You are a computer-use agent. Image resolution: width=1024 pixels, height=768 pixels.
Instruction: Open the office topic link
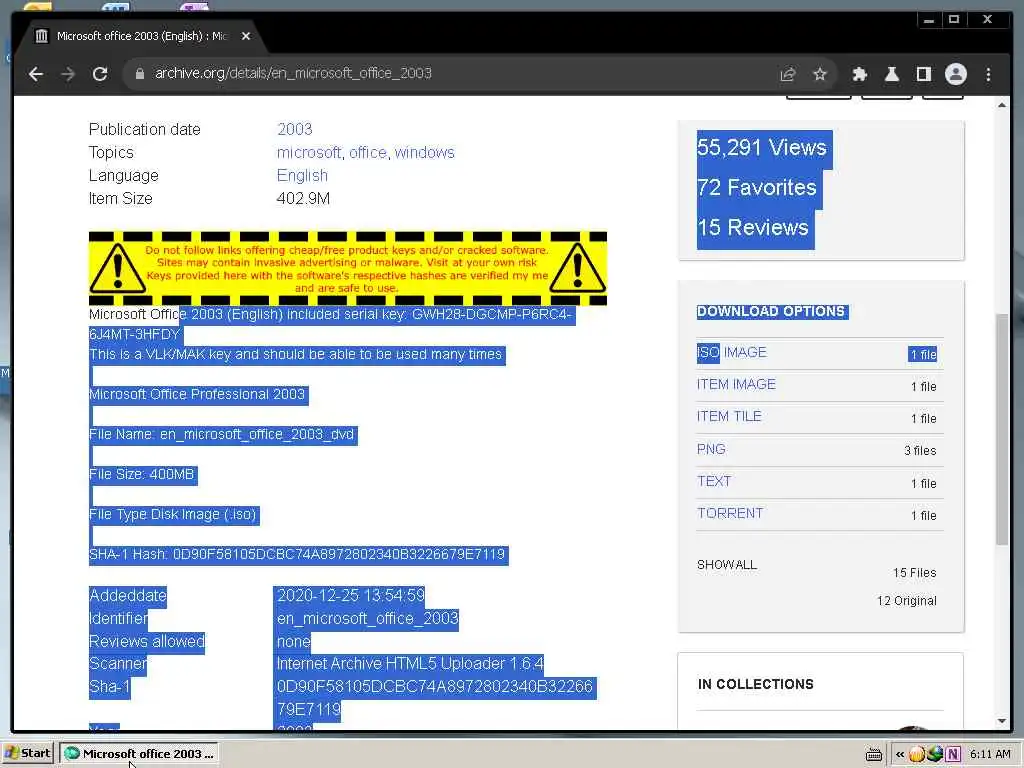(368, 153)
